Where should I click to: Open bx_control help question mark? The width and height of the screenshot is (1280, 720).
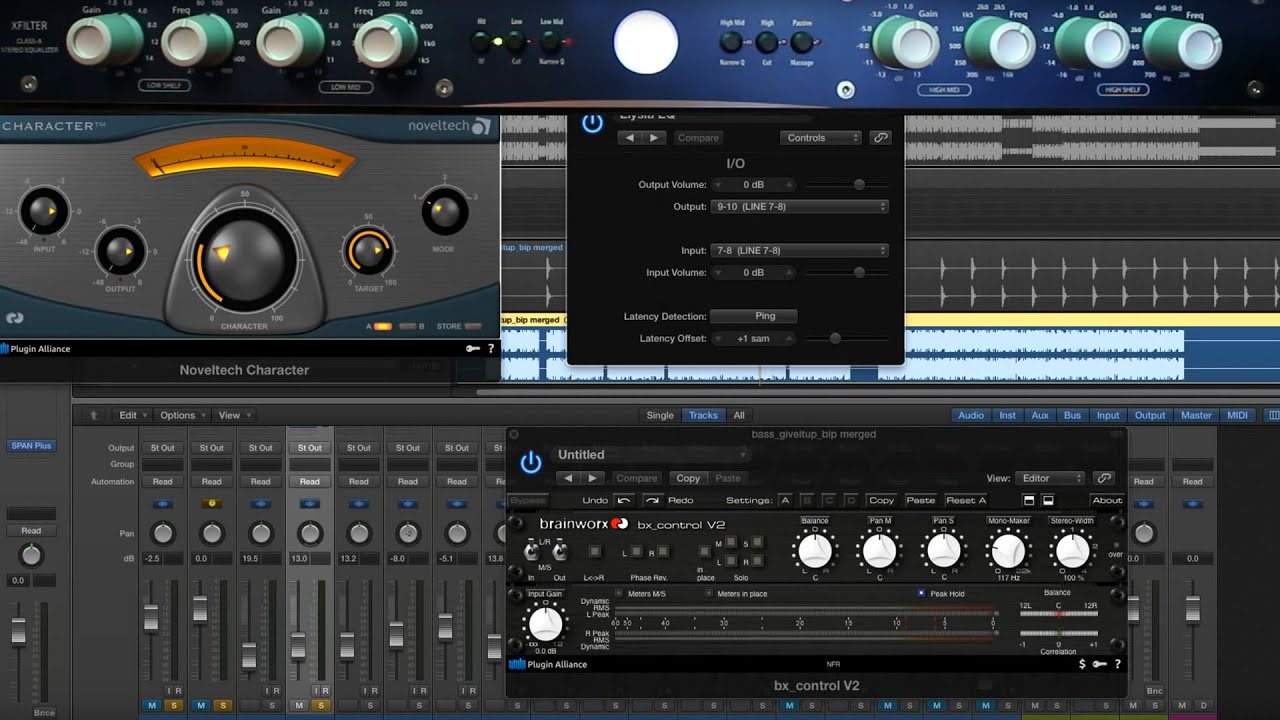[x=1117, y=664]
